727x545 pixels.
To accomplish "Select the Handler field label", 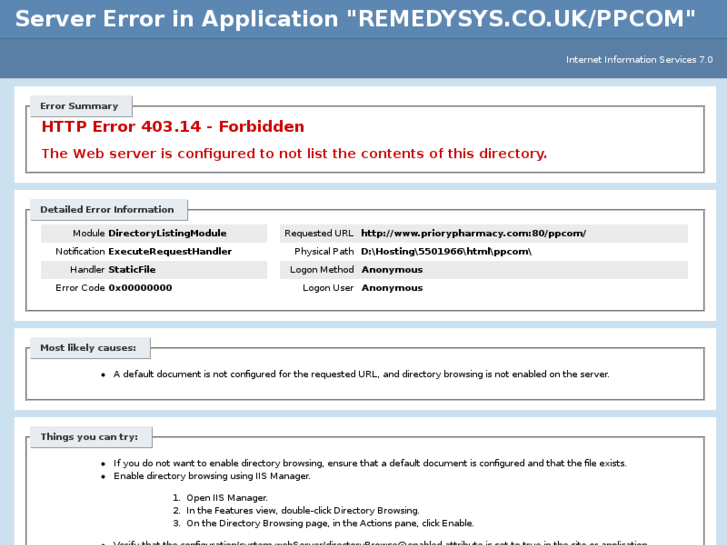I will click(x=88, y=269).
